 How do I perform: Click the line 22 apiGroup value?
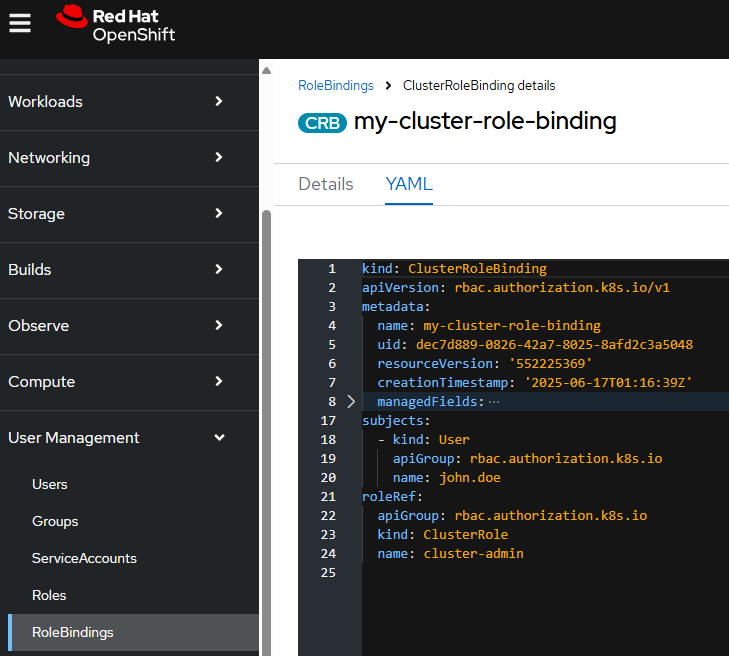tap(550, 516)
